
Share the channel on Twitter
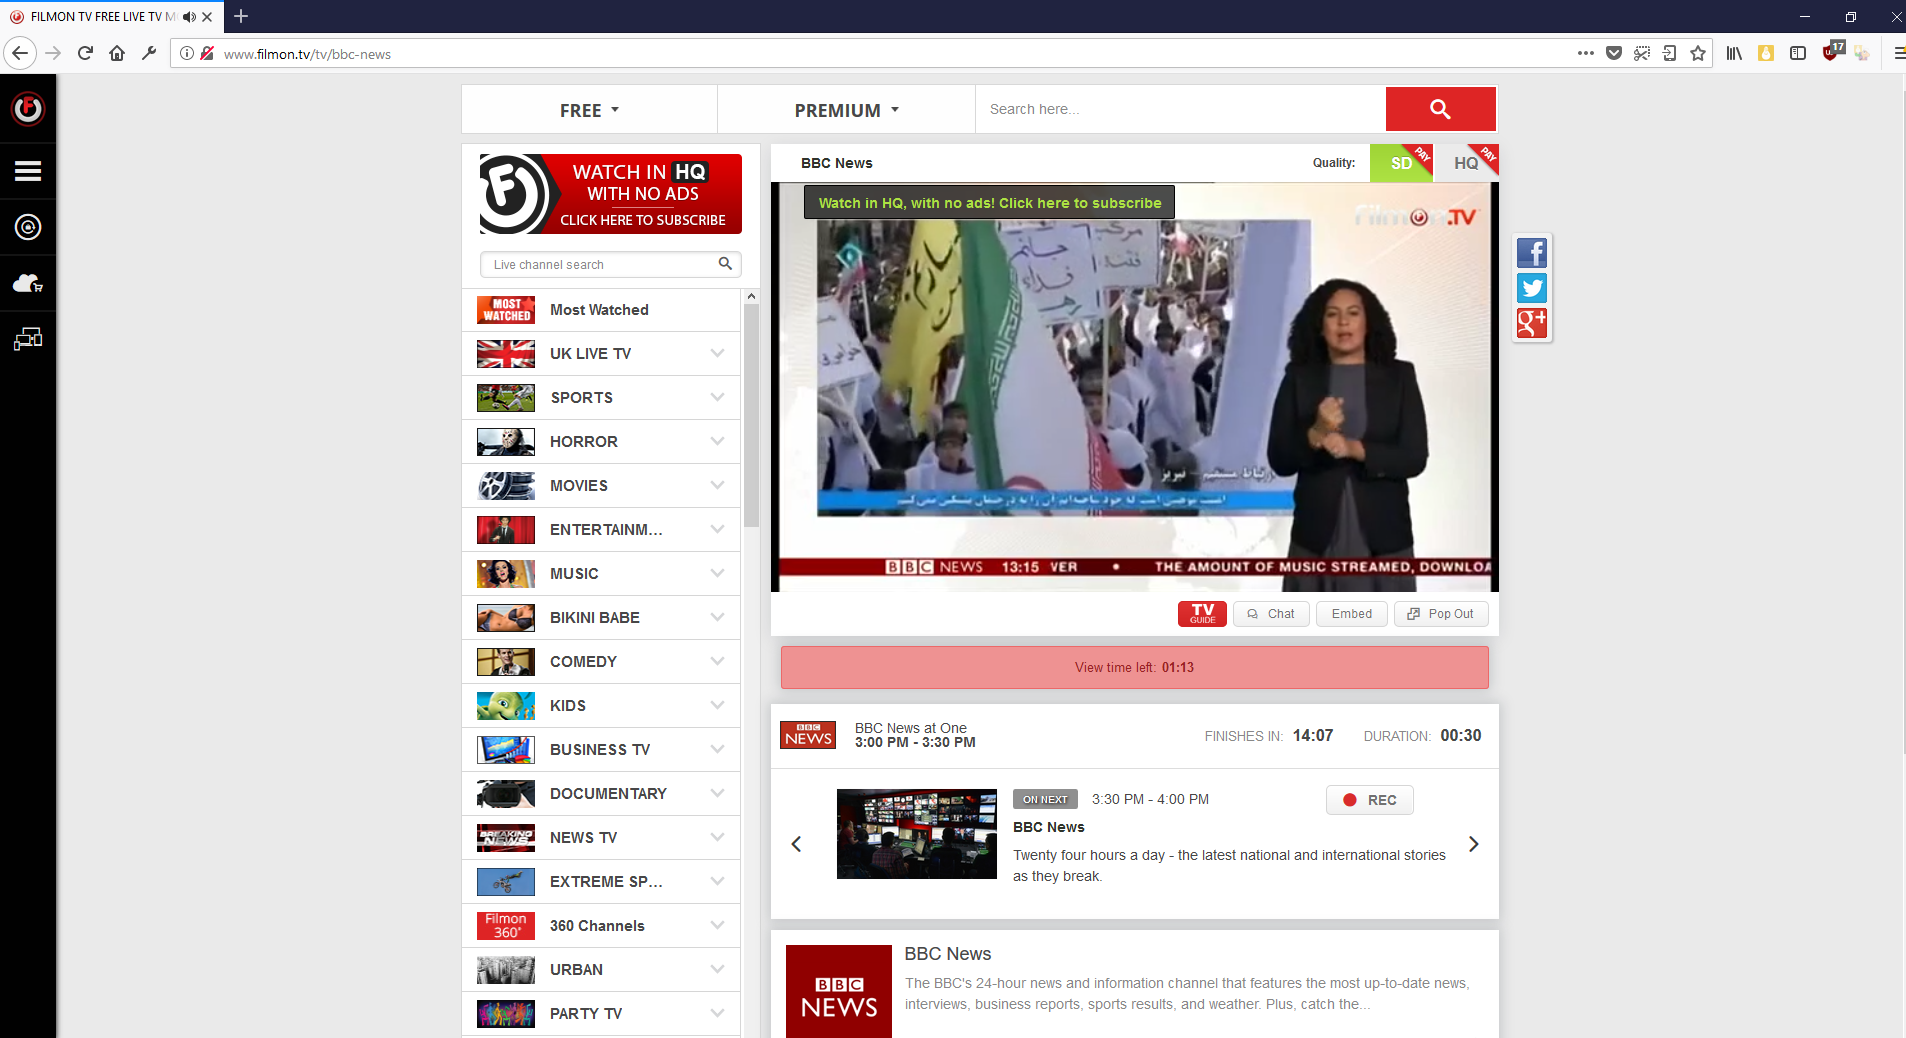[1532, 288]
